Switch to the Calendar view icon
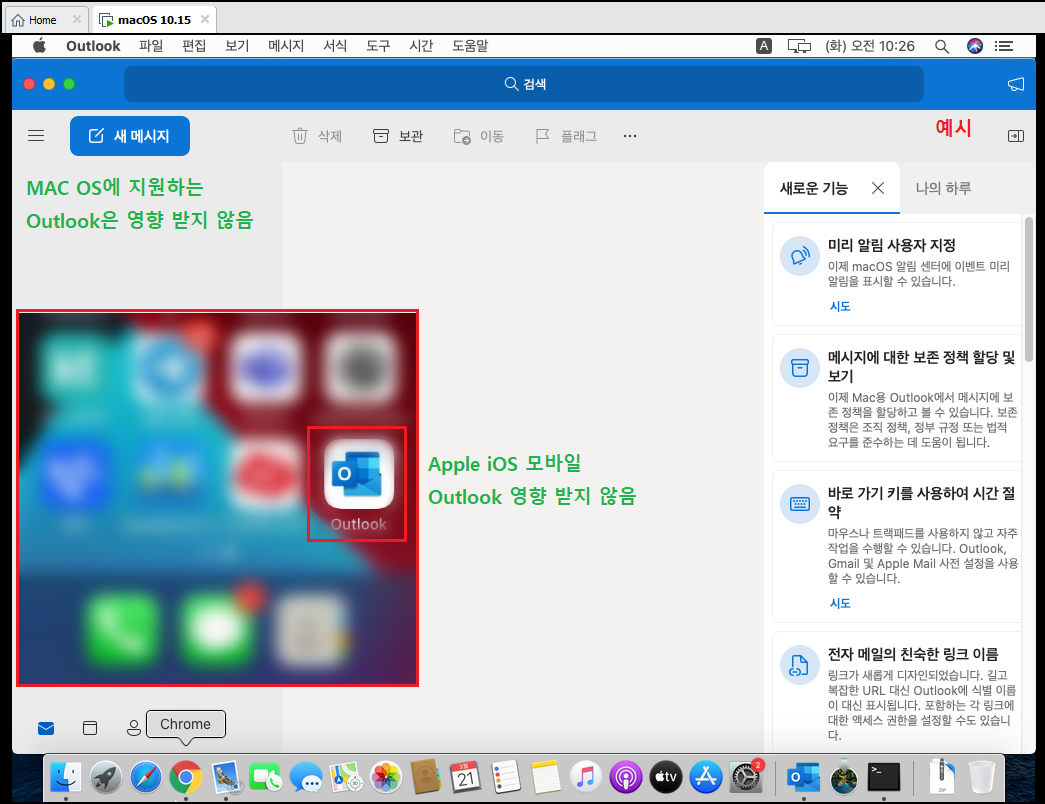This screenshot has width=1045, height=804. (x=90, y=728)
